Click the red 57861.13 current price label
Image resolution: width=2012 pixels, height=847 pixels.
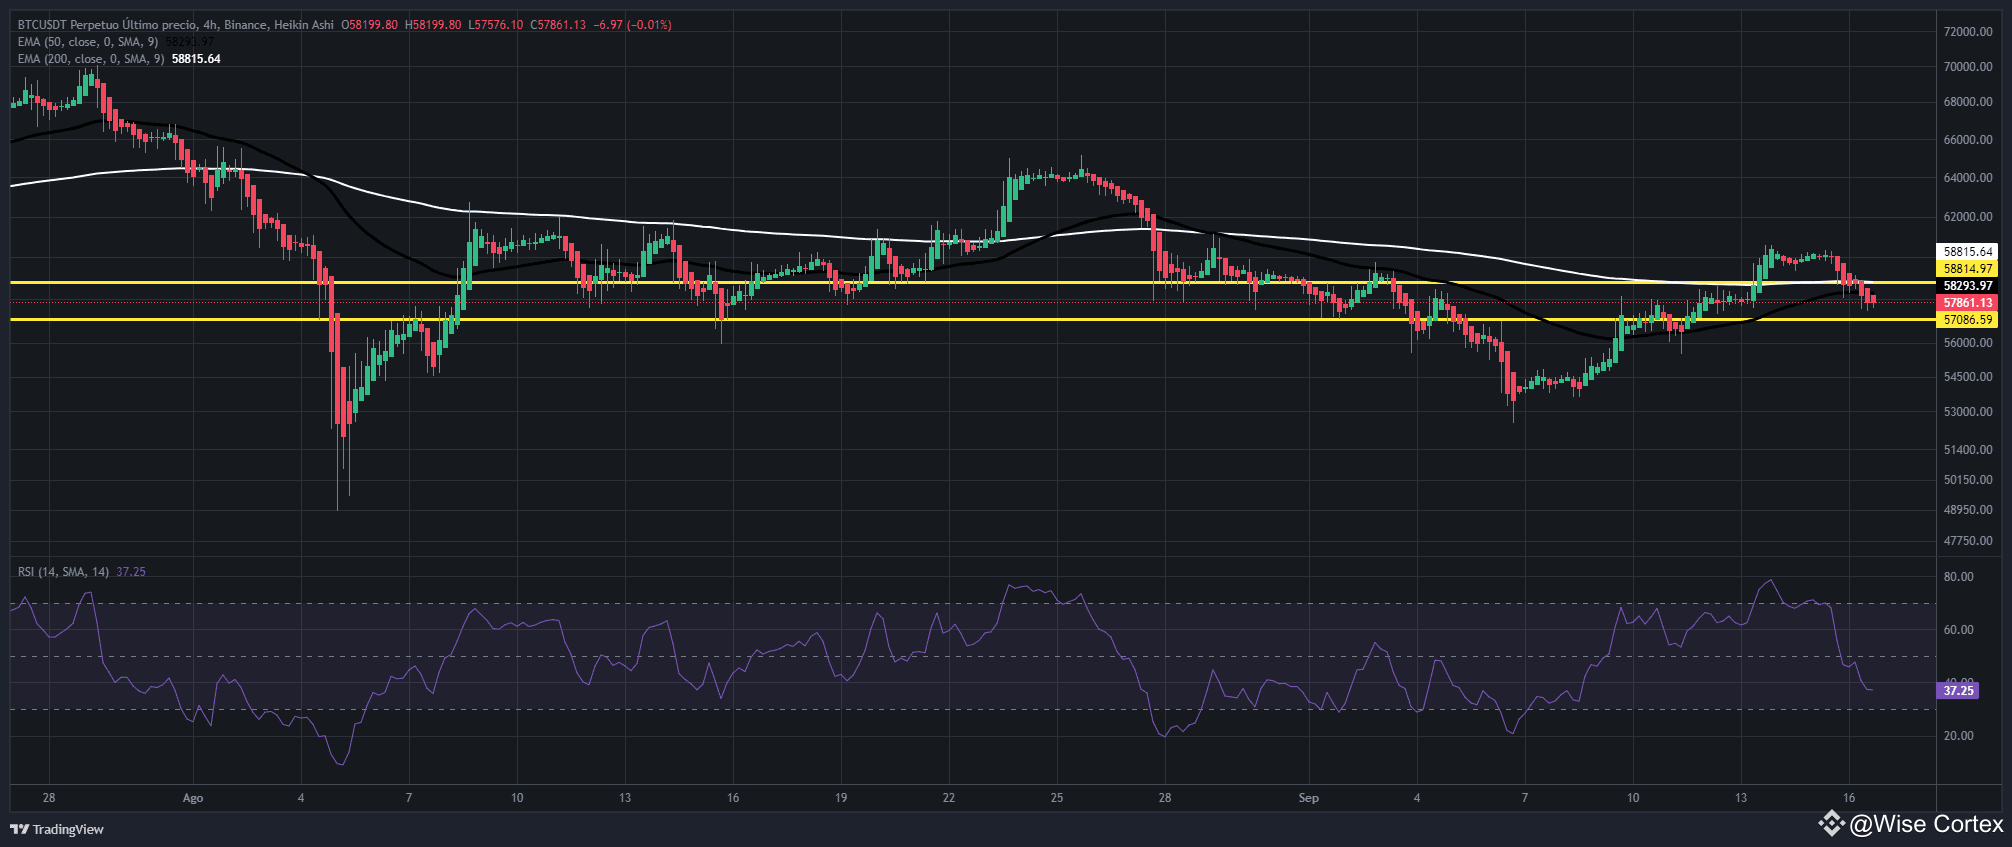1967,302
